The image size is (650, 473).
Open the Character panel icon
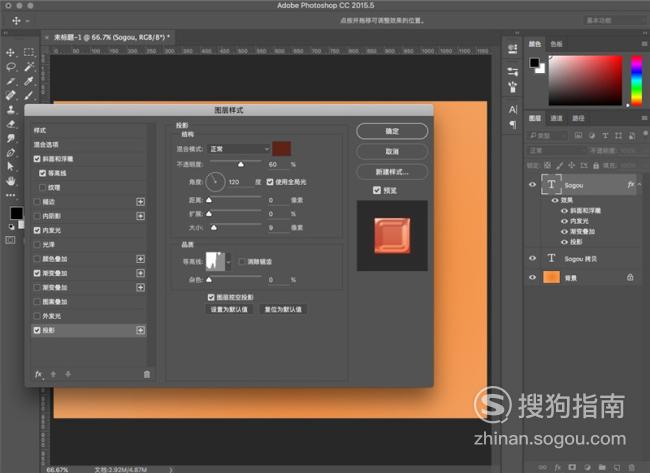(513, 109)
